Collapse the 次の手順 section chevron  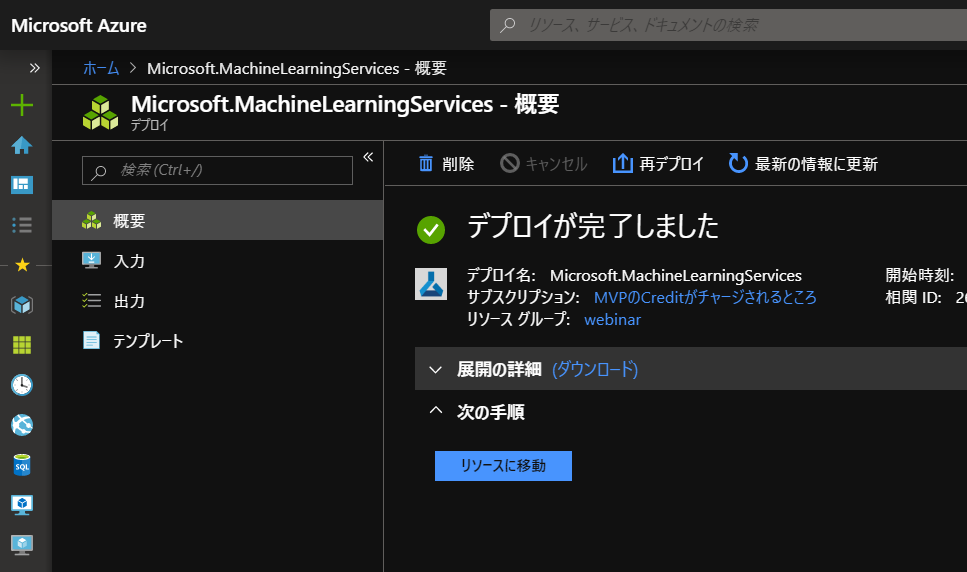click(x=435, y=411)
